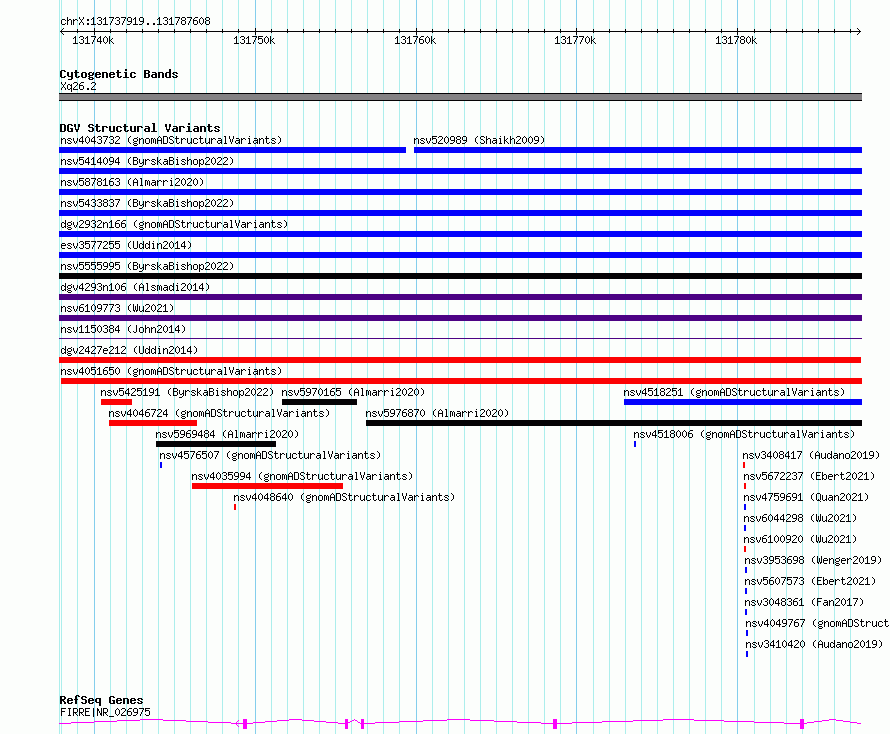Viewport: 890px width, 734px height.
Task: Click the FIRRE|NR_026975 gene label
Action: click(105, 712)
